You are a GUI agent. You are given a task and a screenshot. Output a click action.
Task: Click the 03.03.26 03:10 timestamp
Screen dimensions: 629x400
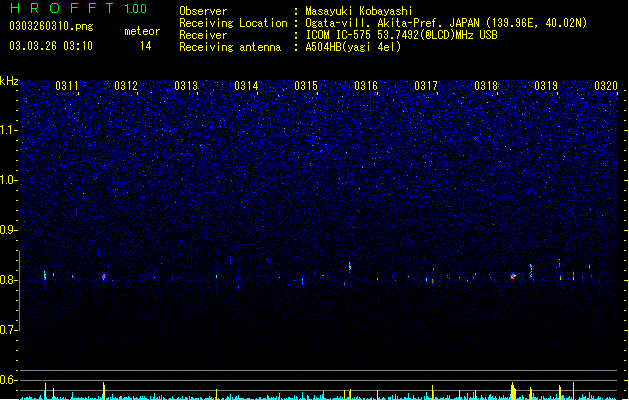click(x=51, y=46)
